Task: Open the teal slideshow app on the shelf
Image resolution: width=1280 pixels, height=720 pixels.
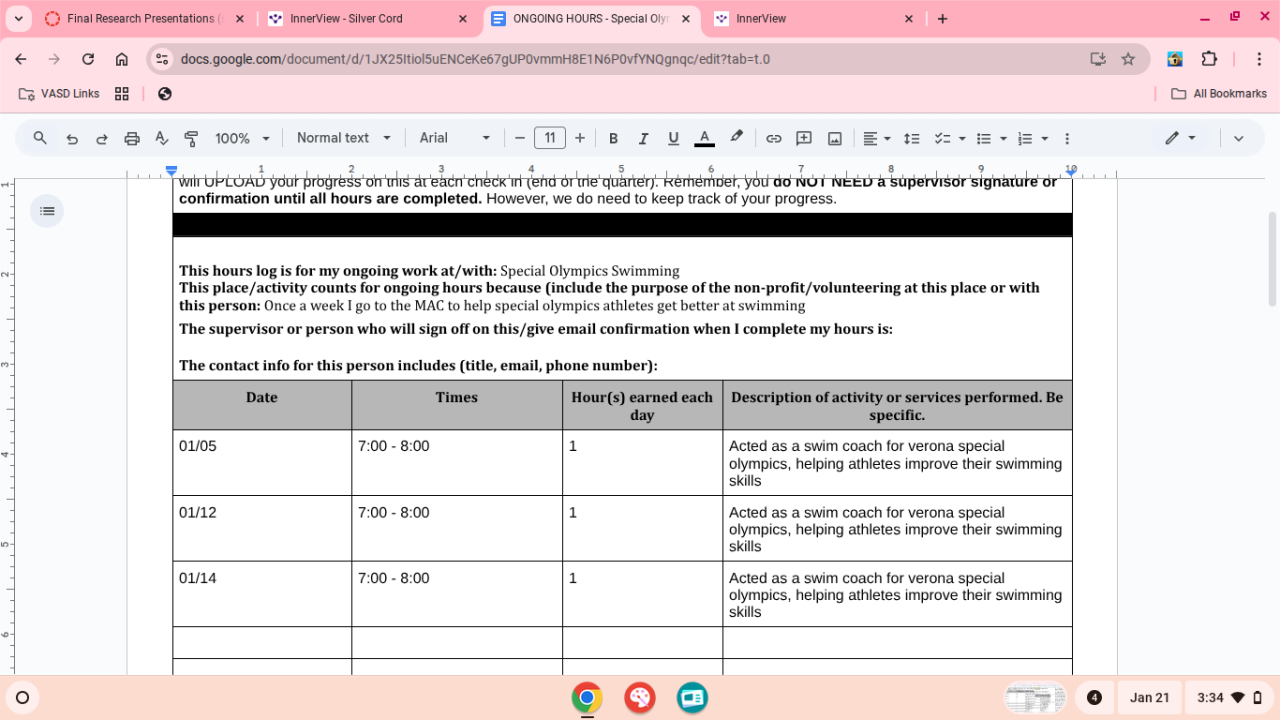Action: click(x=692, y=698)
